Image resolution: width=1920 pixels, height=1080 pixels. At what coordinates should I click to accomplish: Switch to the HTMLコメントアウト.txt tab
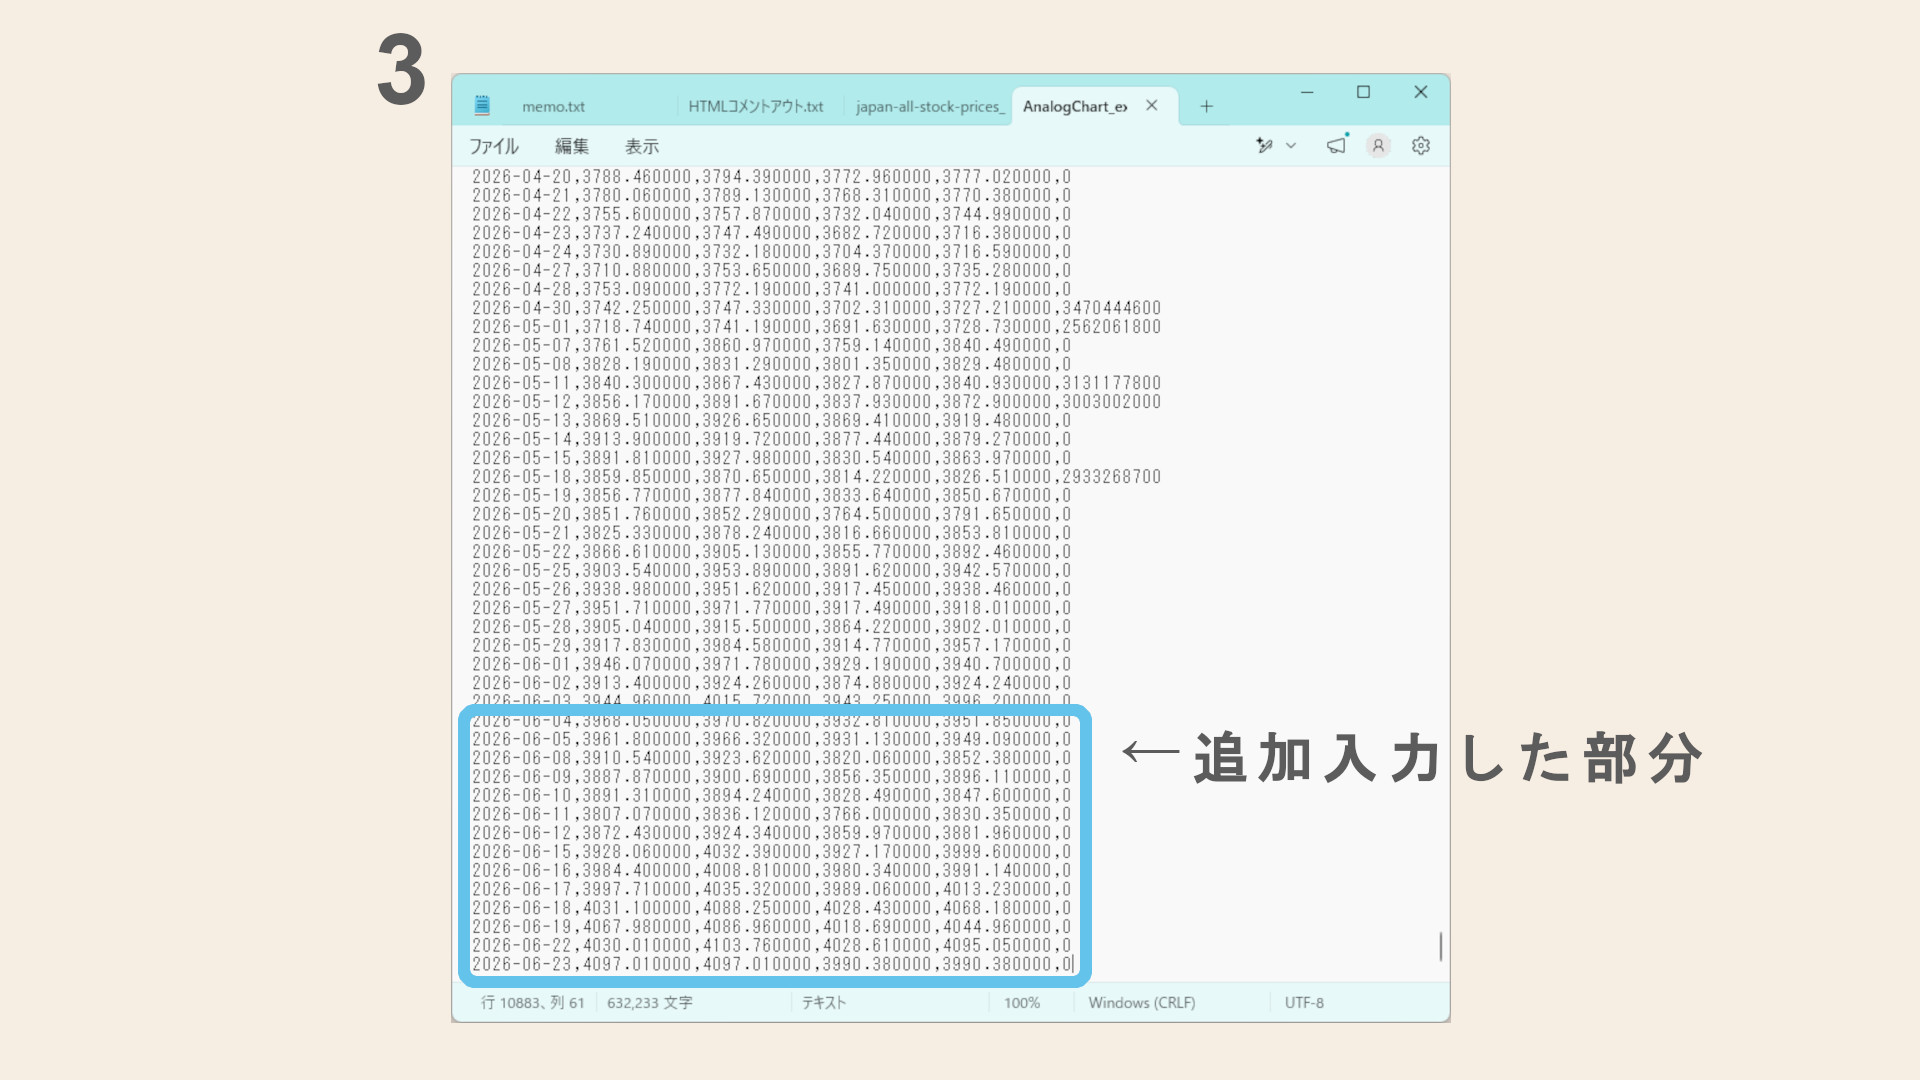pyautogui.click(x=755, y=106)
